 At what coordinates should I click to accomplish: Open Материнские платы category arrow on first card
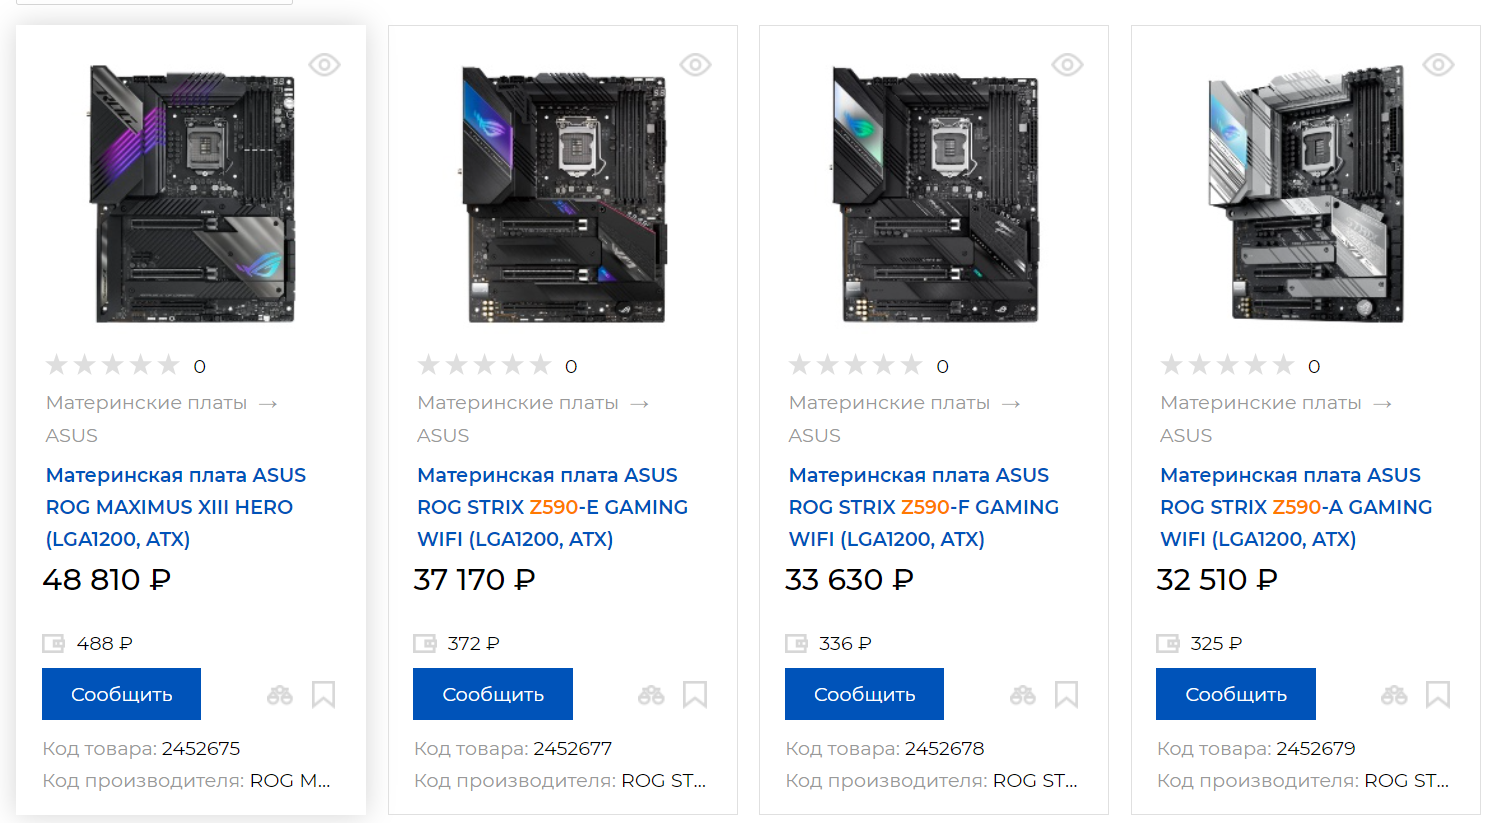(x=268, y=404)
